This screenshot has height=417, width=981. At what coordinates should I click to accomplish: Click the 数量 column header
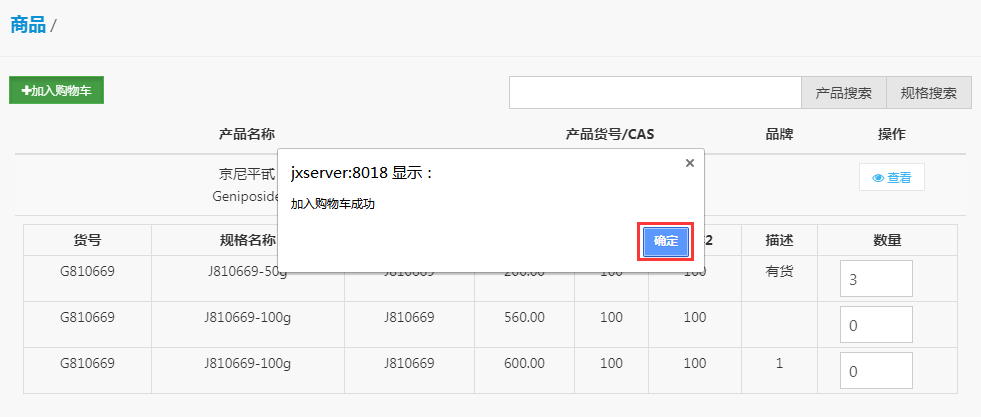click(x=887, y=240)
